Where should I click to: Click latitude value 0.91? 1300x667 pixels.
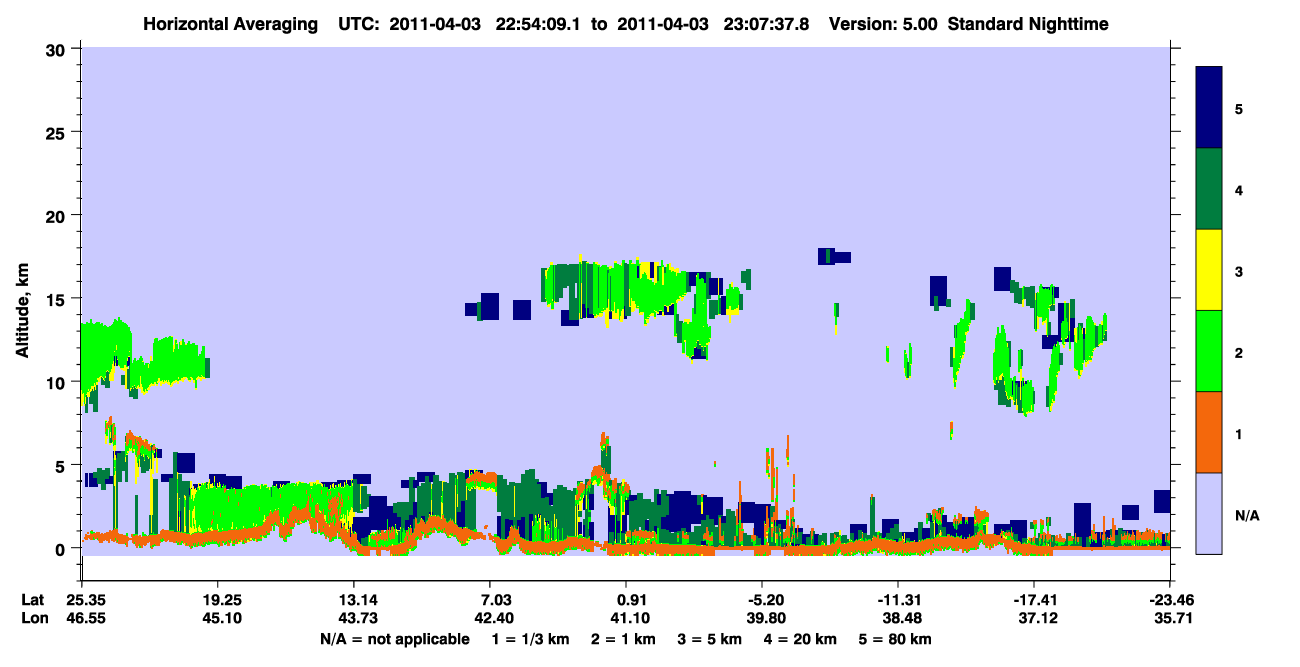tap(630, 600)
